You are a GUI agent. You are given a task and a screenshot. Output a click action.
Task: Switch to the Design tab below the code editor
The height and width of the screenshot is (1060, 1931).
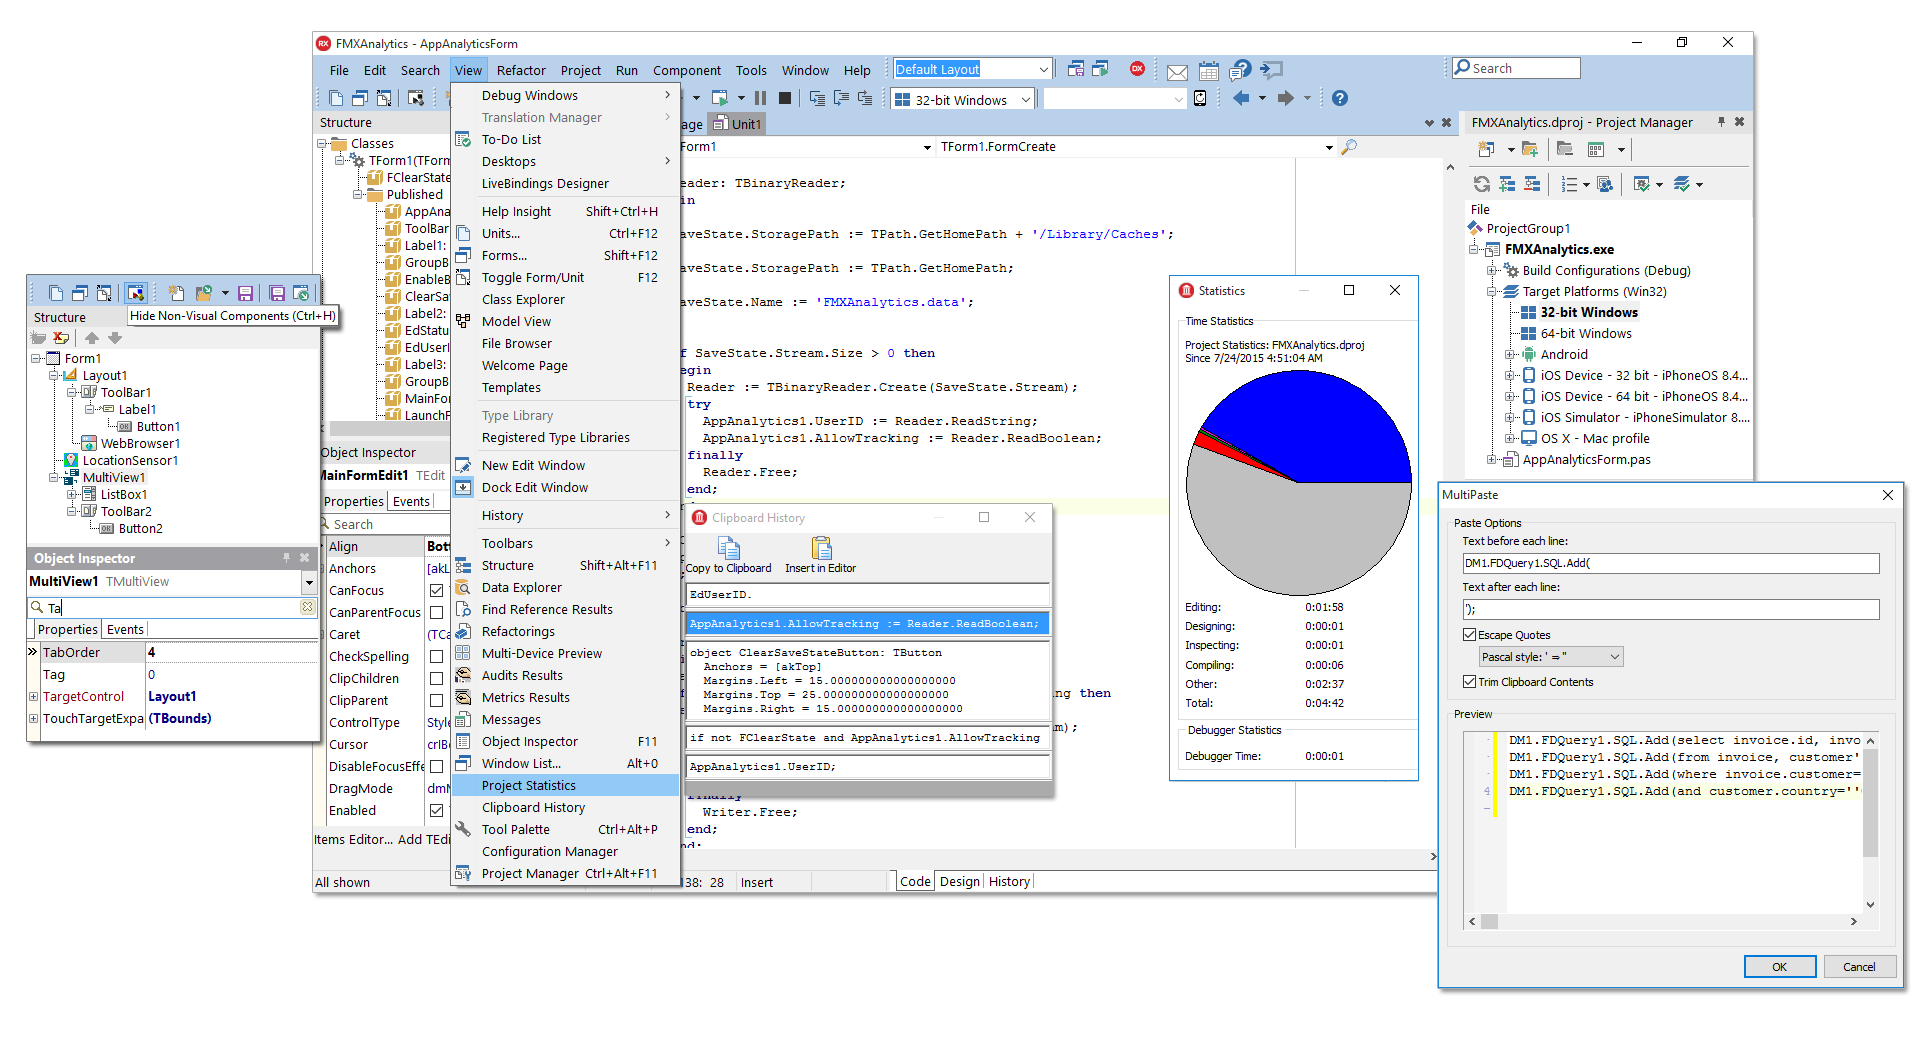(x=959, y=882)
